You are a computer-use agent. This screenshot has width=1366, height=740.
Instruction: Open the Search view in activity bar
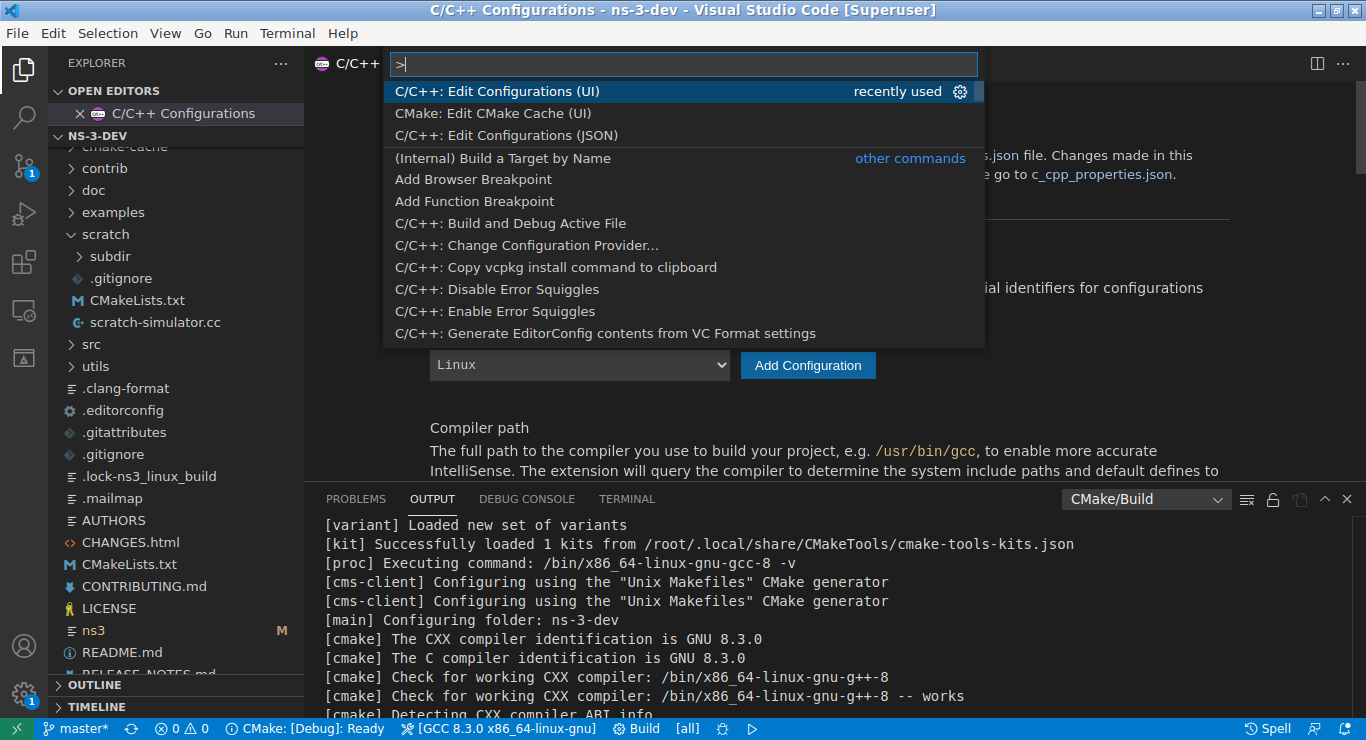(24, 118)
